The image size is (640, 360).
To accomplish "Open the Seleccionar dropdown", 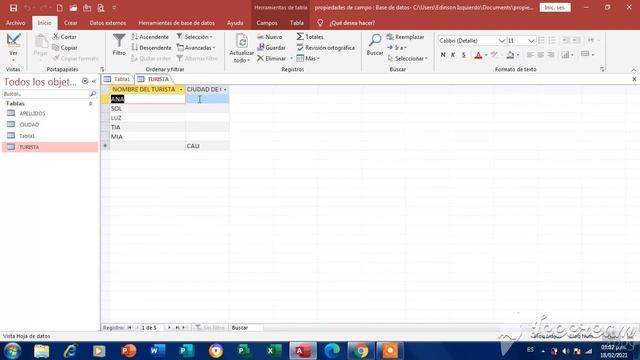I will pos(407,58).
